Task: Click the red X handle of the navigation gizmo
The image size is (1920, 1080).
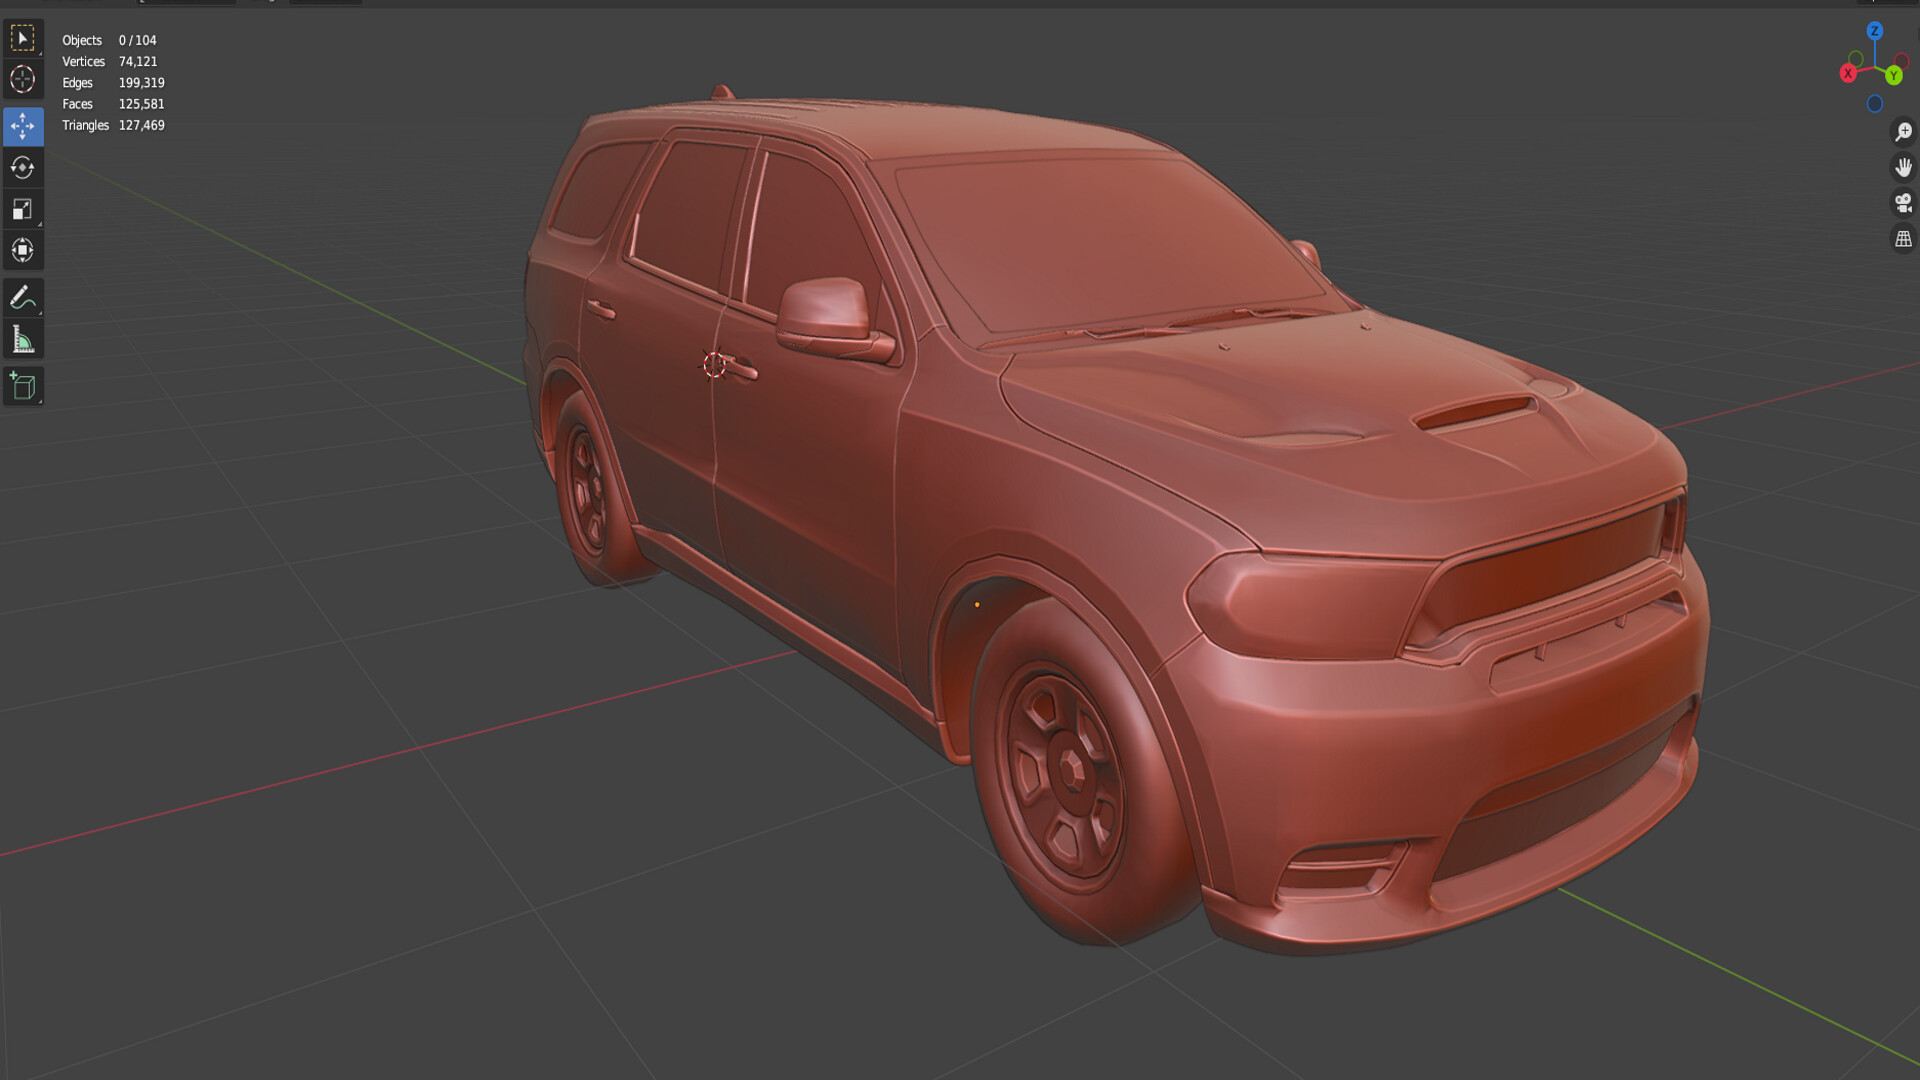Action: click(1848, 73)
